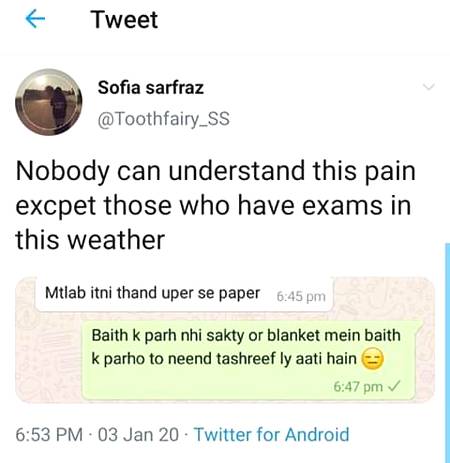Screen dimensions: 450x463
Task: Tap the green "Baith k parh" bubble
Action: point(249,360)
